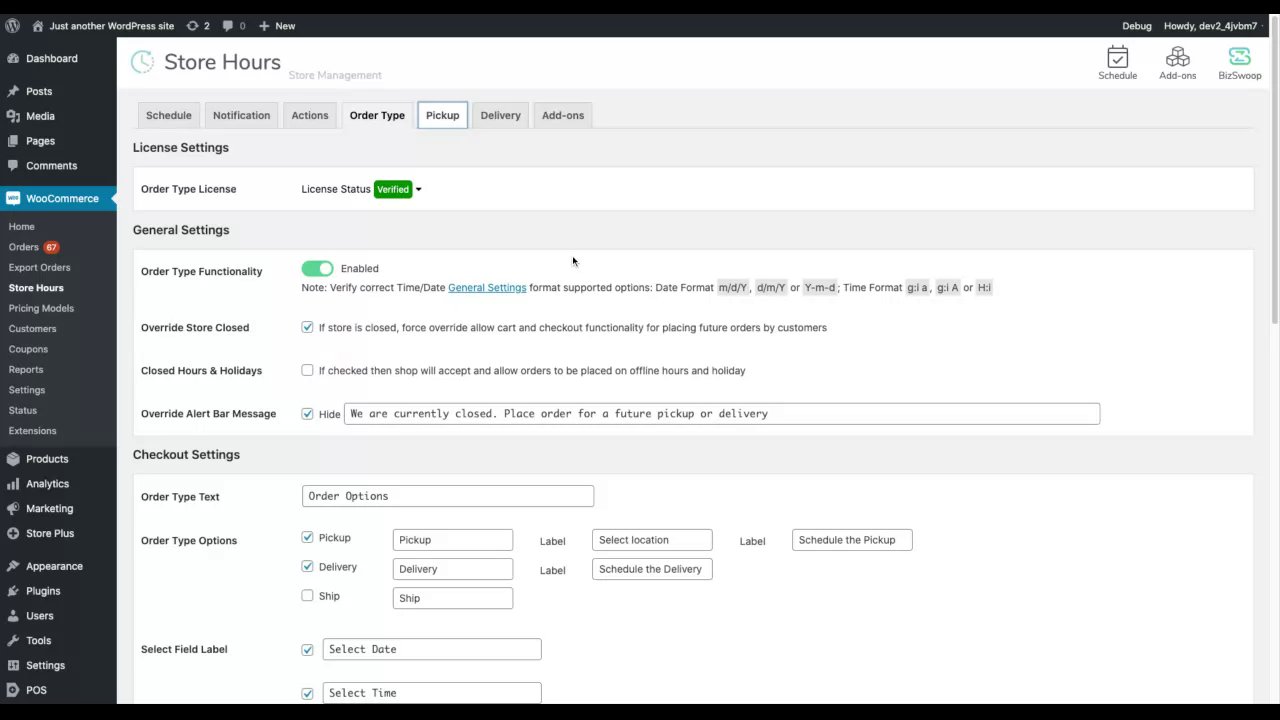Switch to the Delivery tab
Screen dimensions: 1280x720
[x=500, y=115]
